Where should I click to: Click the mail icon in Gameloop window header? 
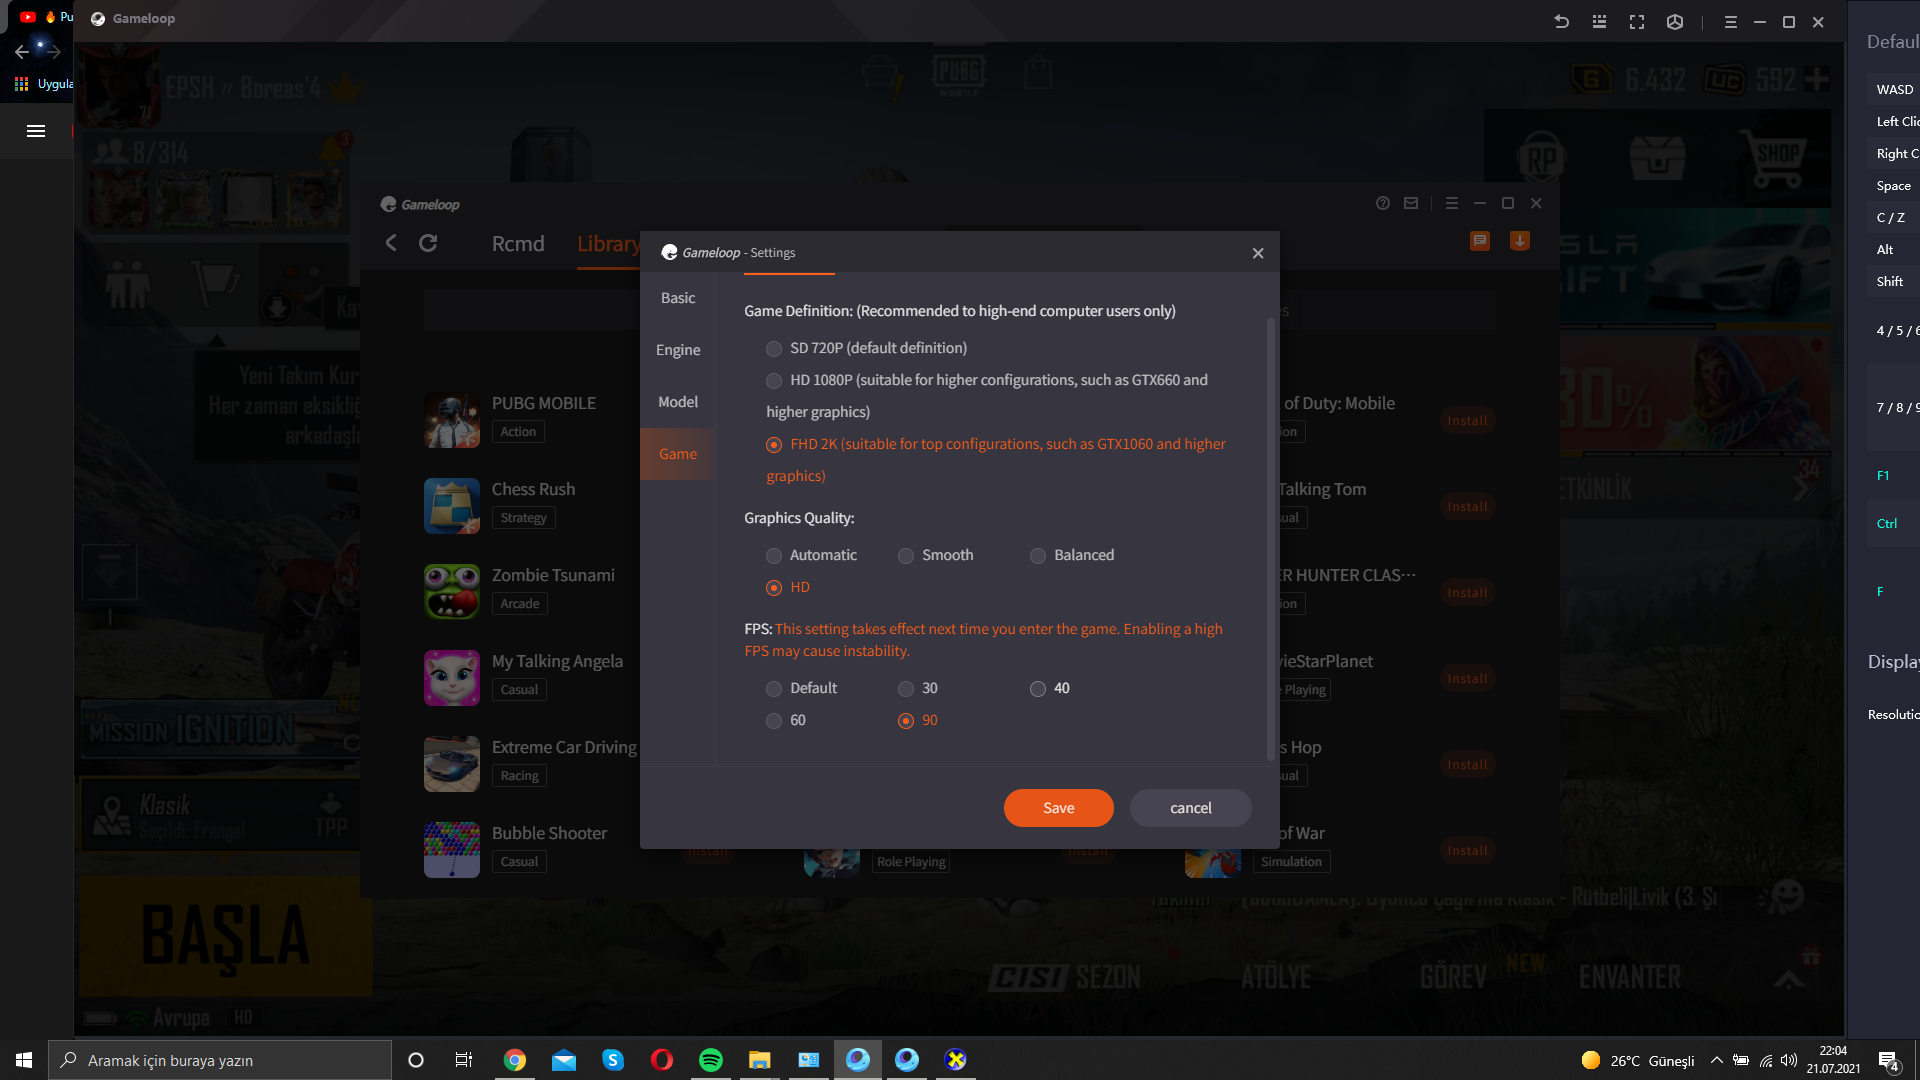(1411, 203)
